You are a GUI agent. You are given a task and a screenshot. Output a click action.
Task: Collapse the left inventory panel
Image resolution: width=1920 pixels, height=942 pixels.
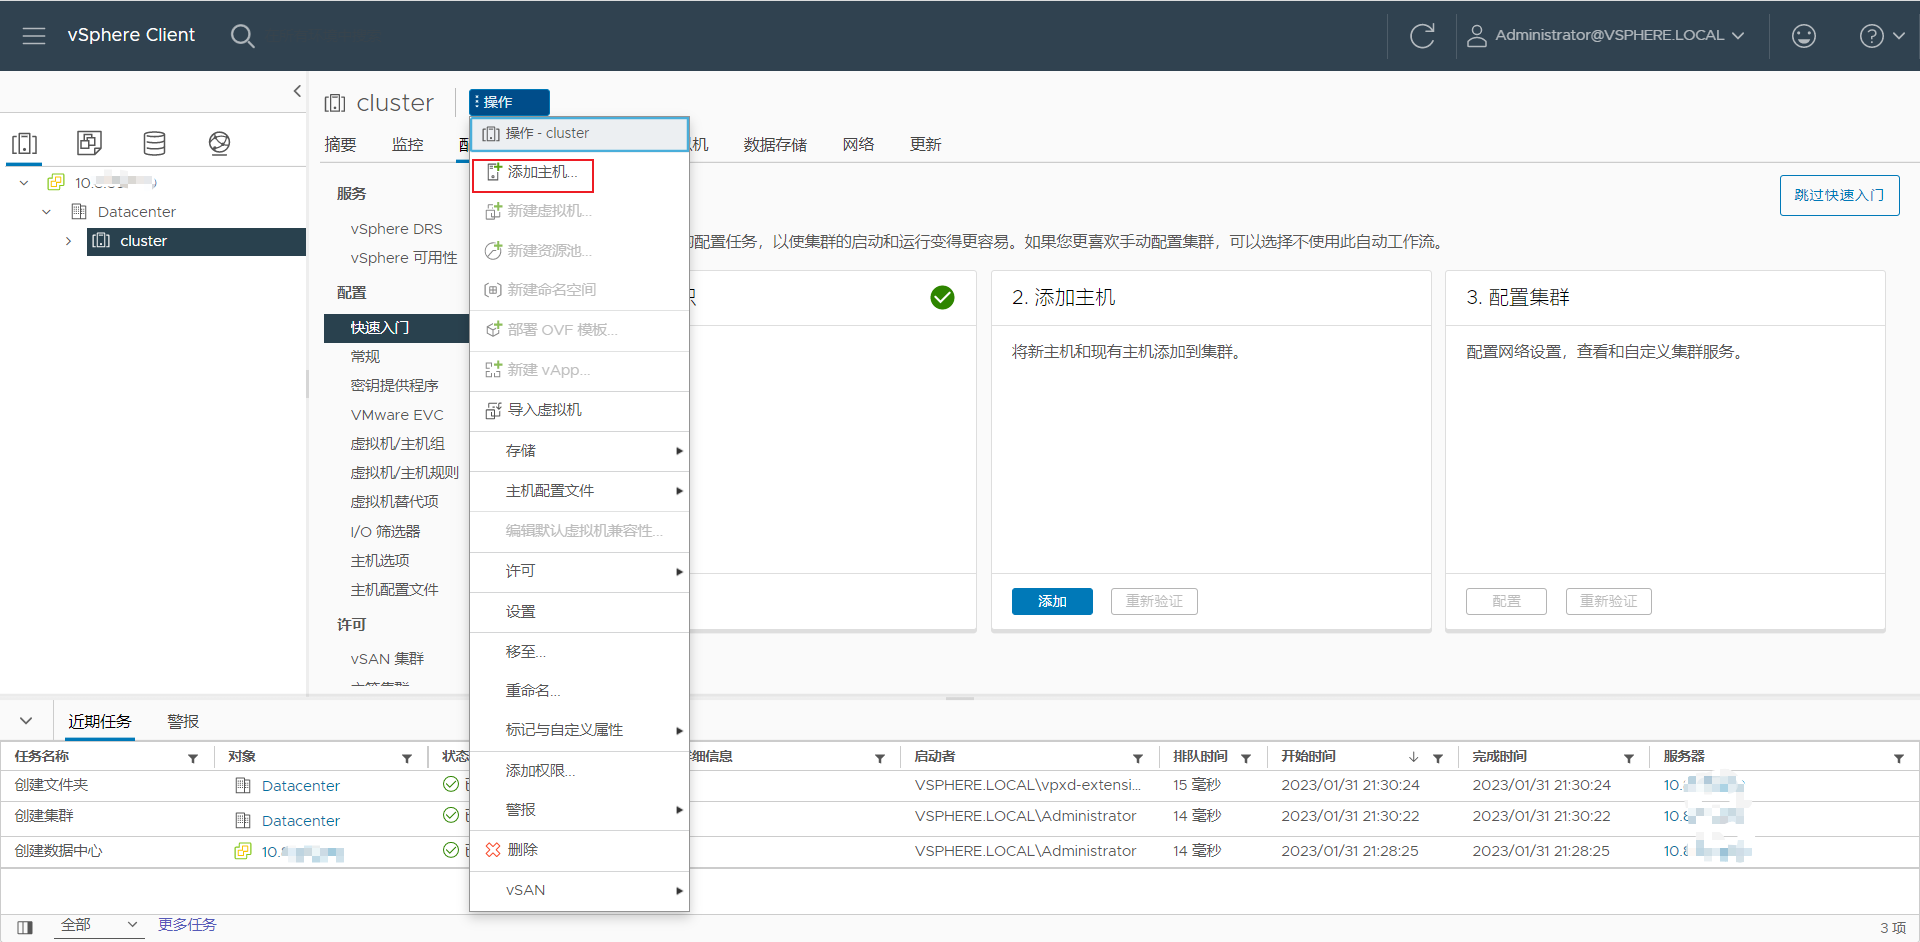(x=297, y=91)
